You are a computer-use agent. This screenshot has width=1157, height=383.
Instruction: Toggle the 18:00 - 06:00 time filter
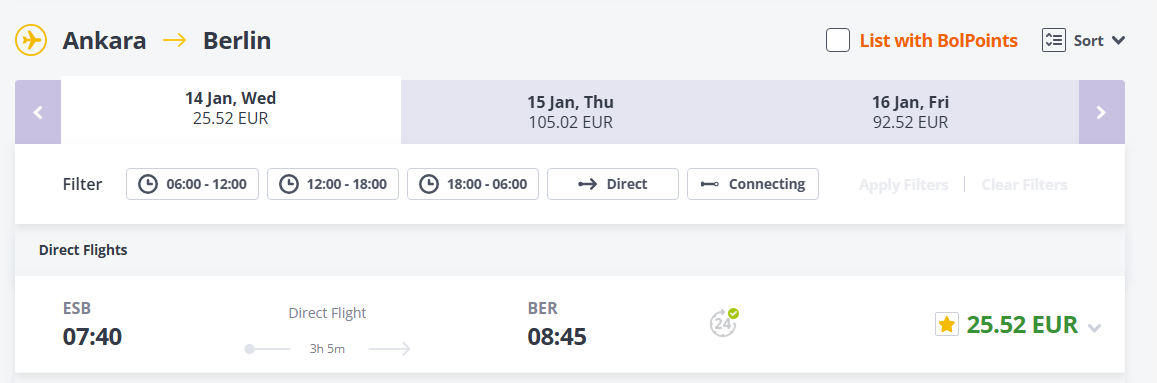[473, 184]
